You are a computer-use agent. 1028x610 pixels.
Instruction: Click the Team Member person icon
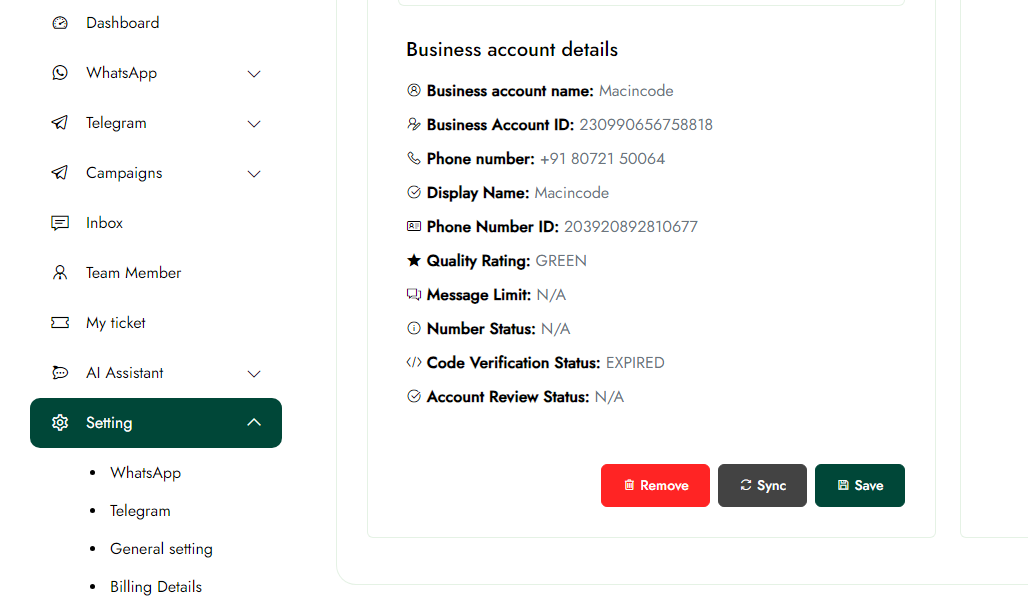pyautogui.click(x=60, y=273)
